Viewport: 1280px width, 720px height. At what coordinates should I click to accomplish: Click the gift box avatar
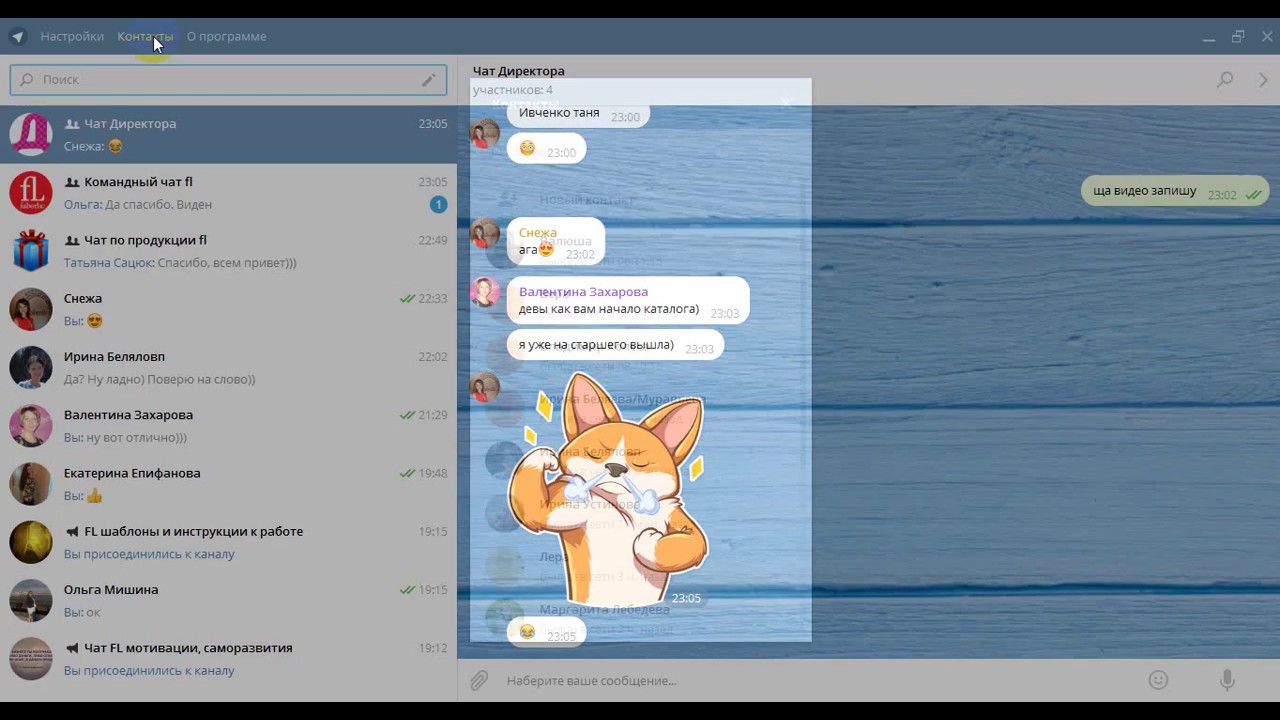[x=31, y=251]
